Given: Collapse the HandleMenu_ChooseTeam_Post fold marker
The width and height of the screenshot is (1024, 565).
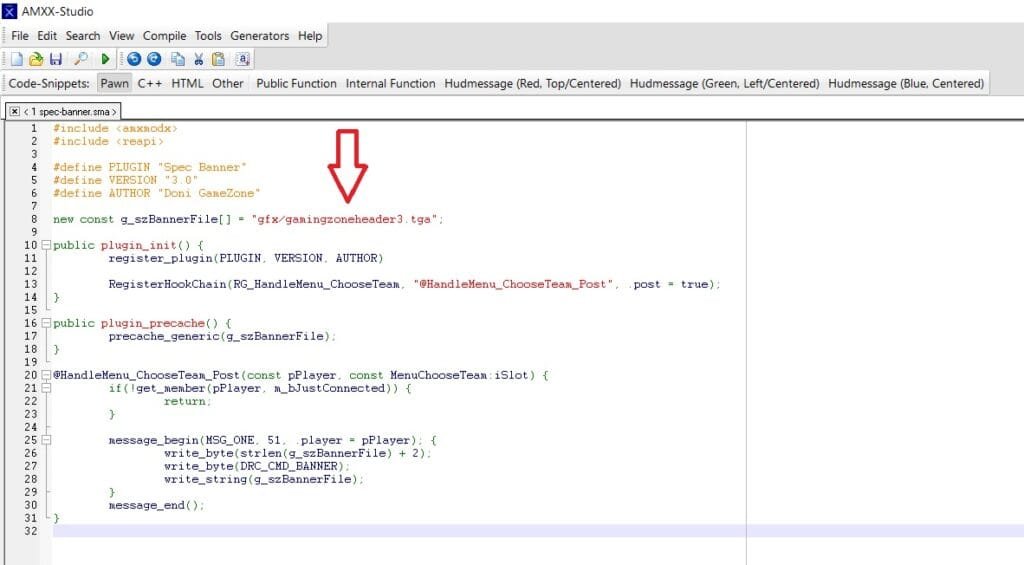Looking at the screenshot, I should [46, 375].
